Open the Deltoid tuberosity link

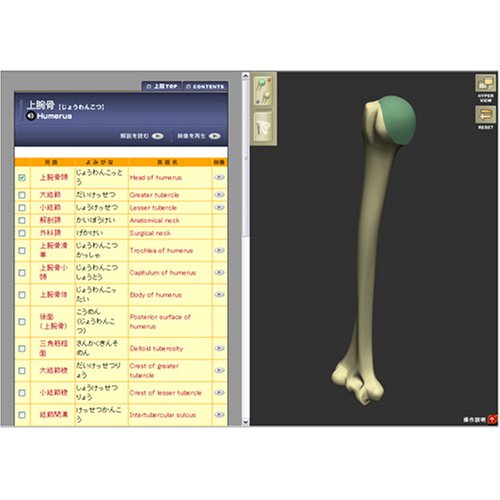click(156, 348)
